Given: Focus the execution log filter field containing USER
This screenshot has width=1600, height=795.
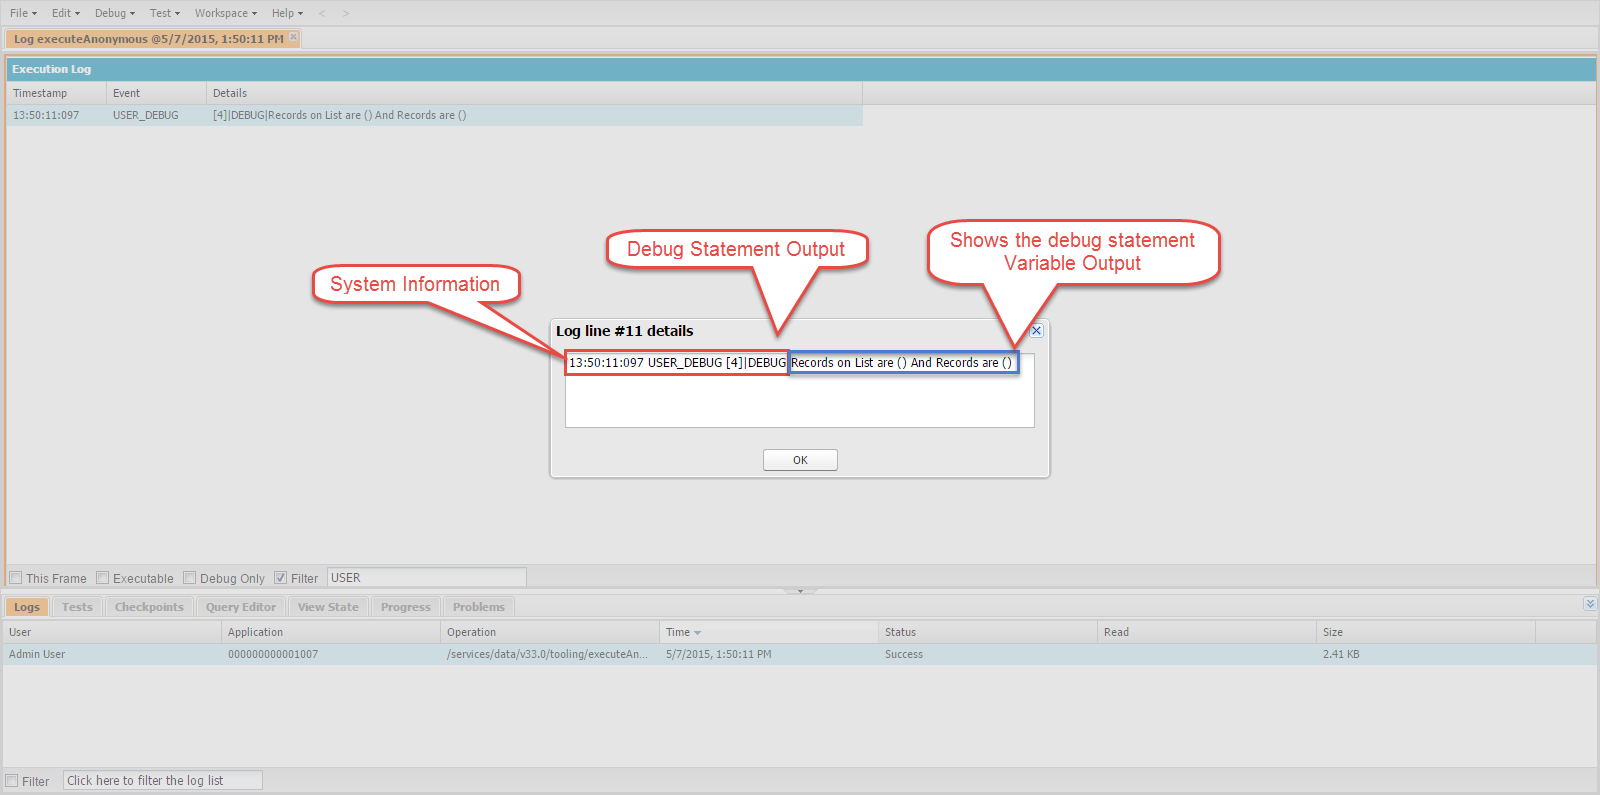Looking at the screenshot, I should (x=427, y=578).
